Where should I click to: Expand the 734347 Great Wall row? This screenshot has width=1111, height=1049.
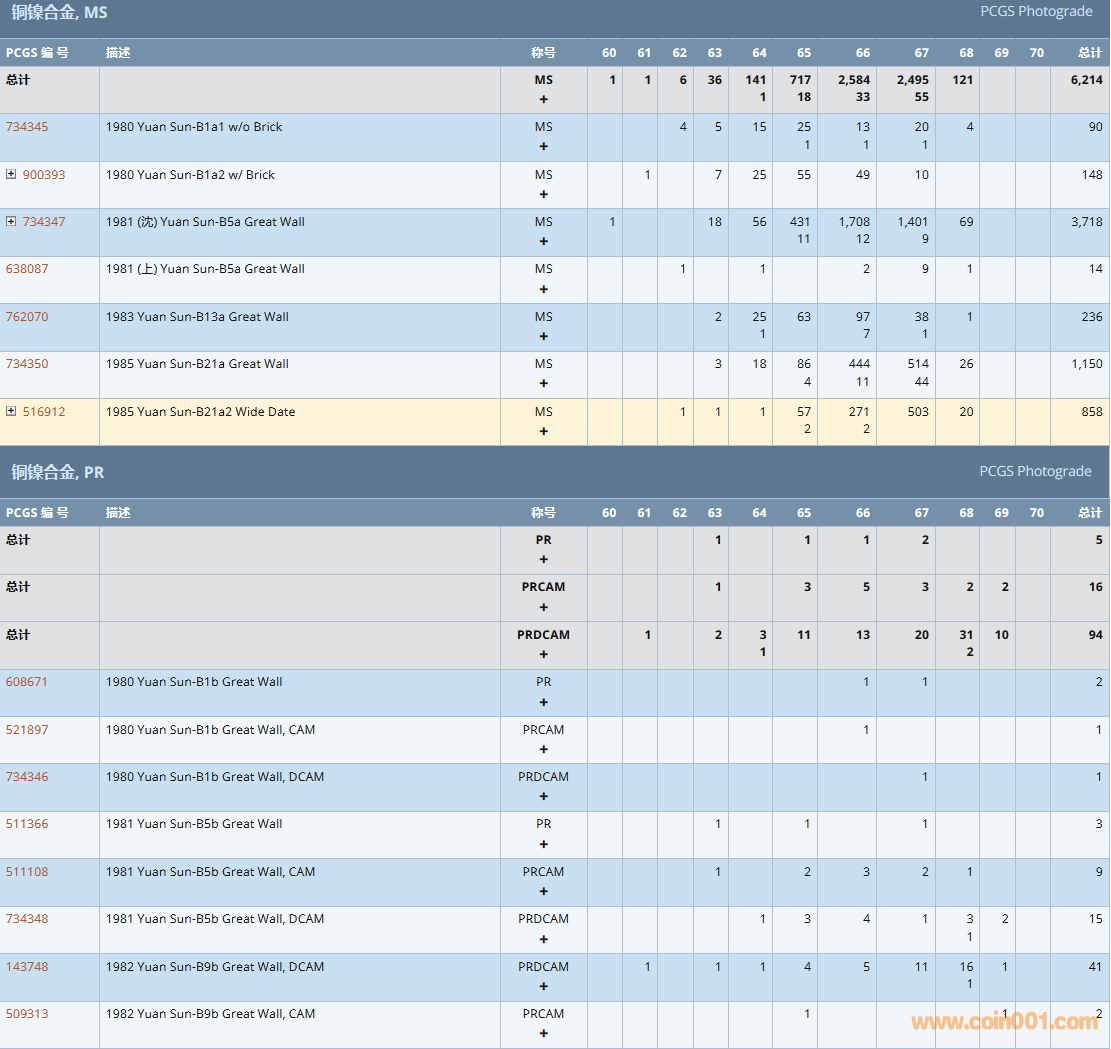pos(11,221)
